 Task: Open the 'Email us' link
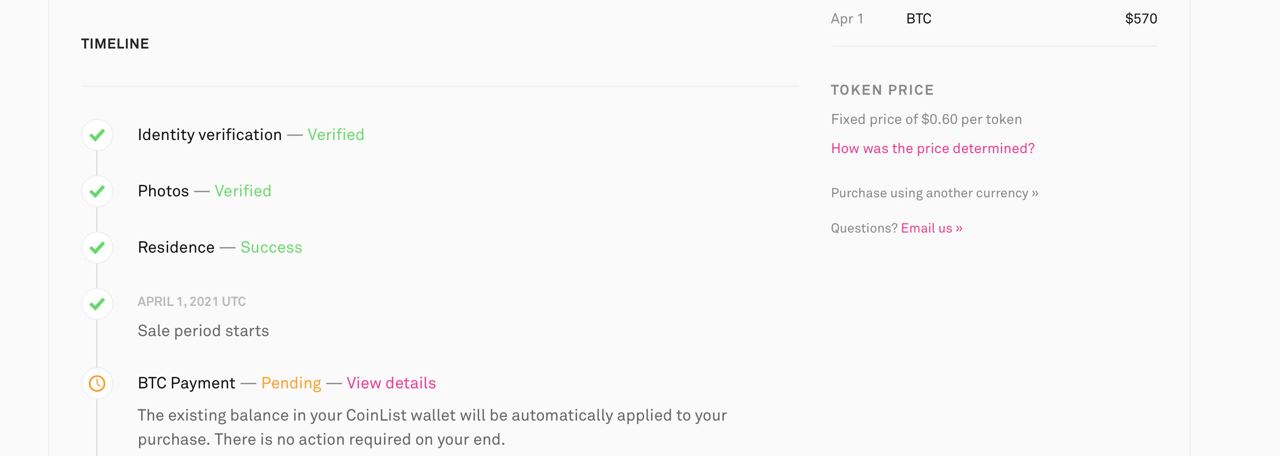(x=931, y=228)
